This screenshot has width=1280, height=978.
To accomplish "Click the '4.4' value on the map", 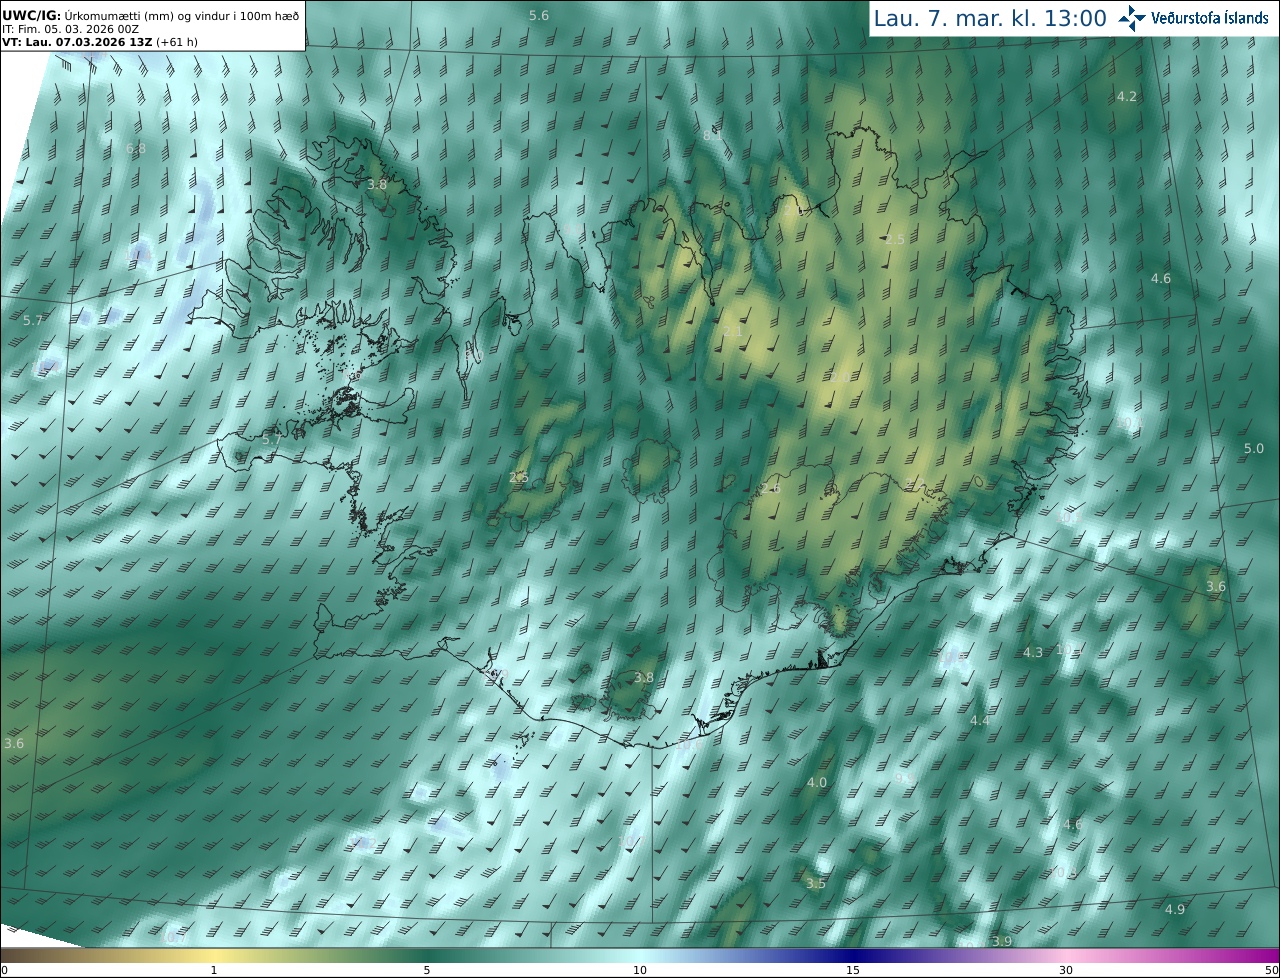I will coord(980,720).
